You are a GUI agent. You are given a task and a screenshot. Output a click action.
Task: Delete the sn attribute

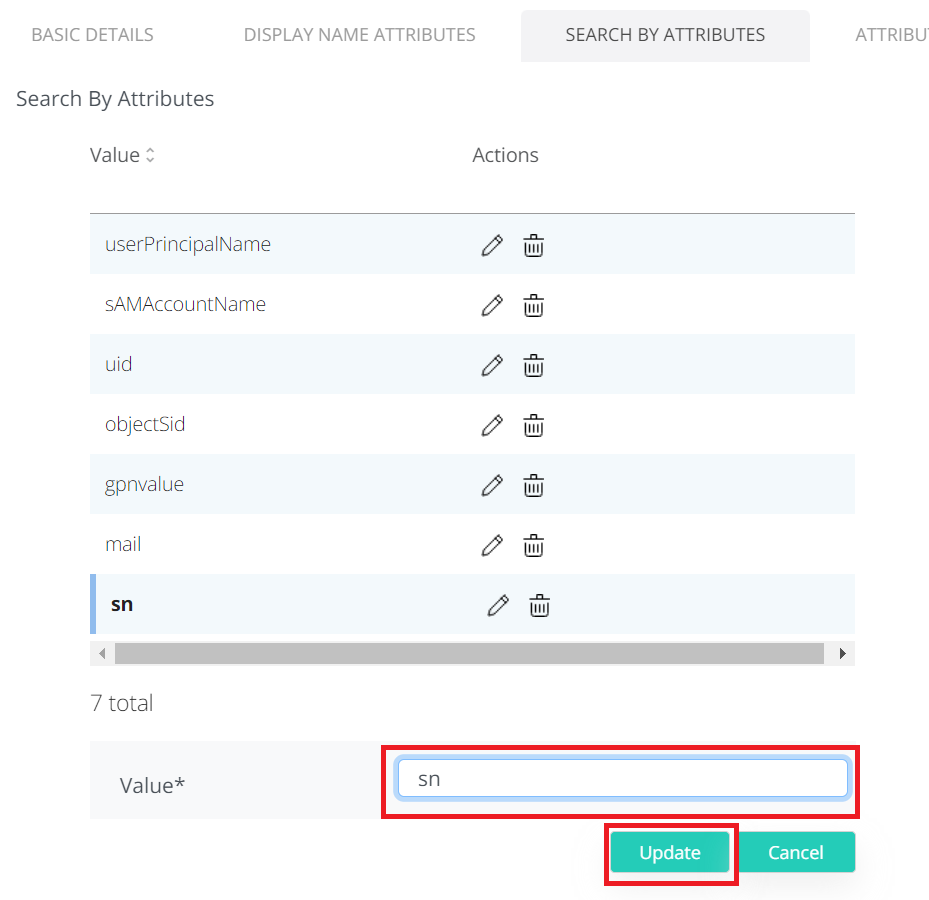(x=539, y=605)
